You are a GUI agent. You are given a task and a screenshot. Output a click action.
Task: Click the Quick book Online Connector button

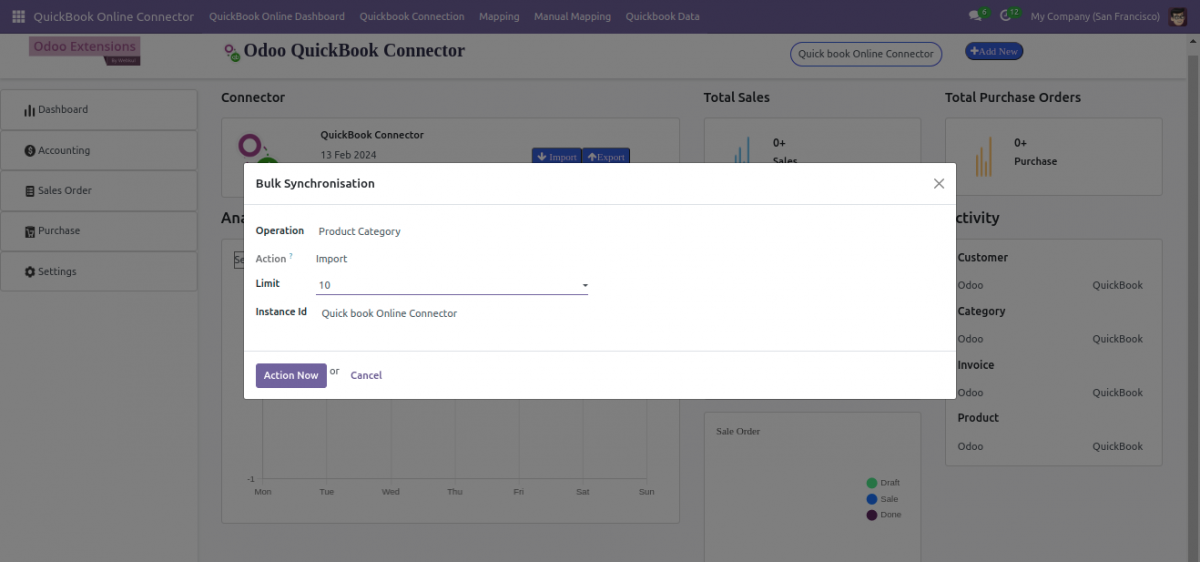[x=866, y=54]
